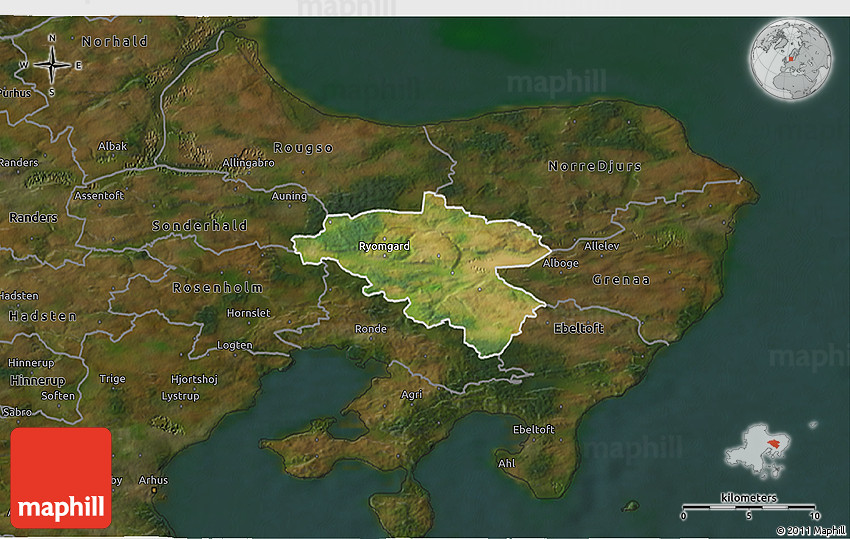Screen dimensions: 850x539
Task: Click the Sonderhald region label
Action: [x=199, y=226]
